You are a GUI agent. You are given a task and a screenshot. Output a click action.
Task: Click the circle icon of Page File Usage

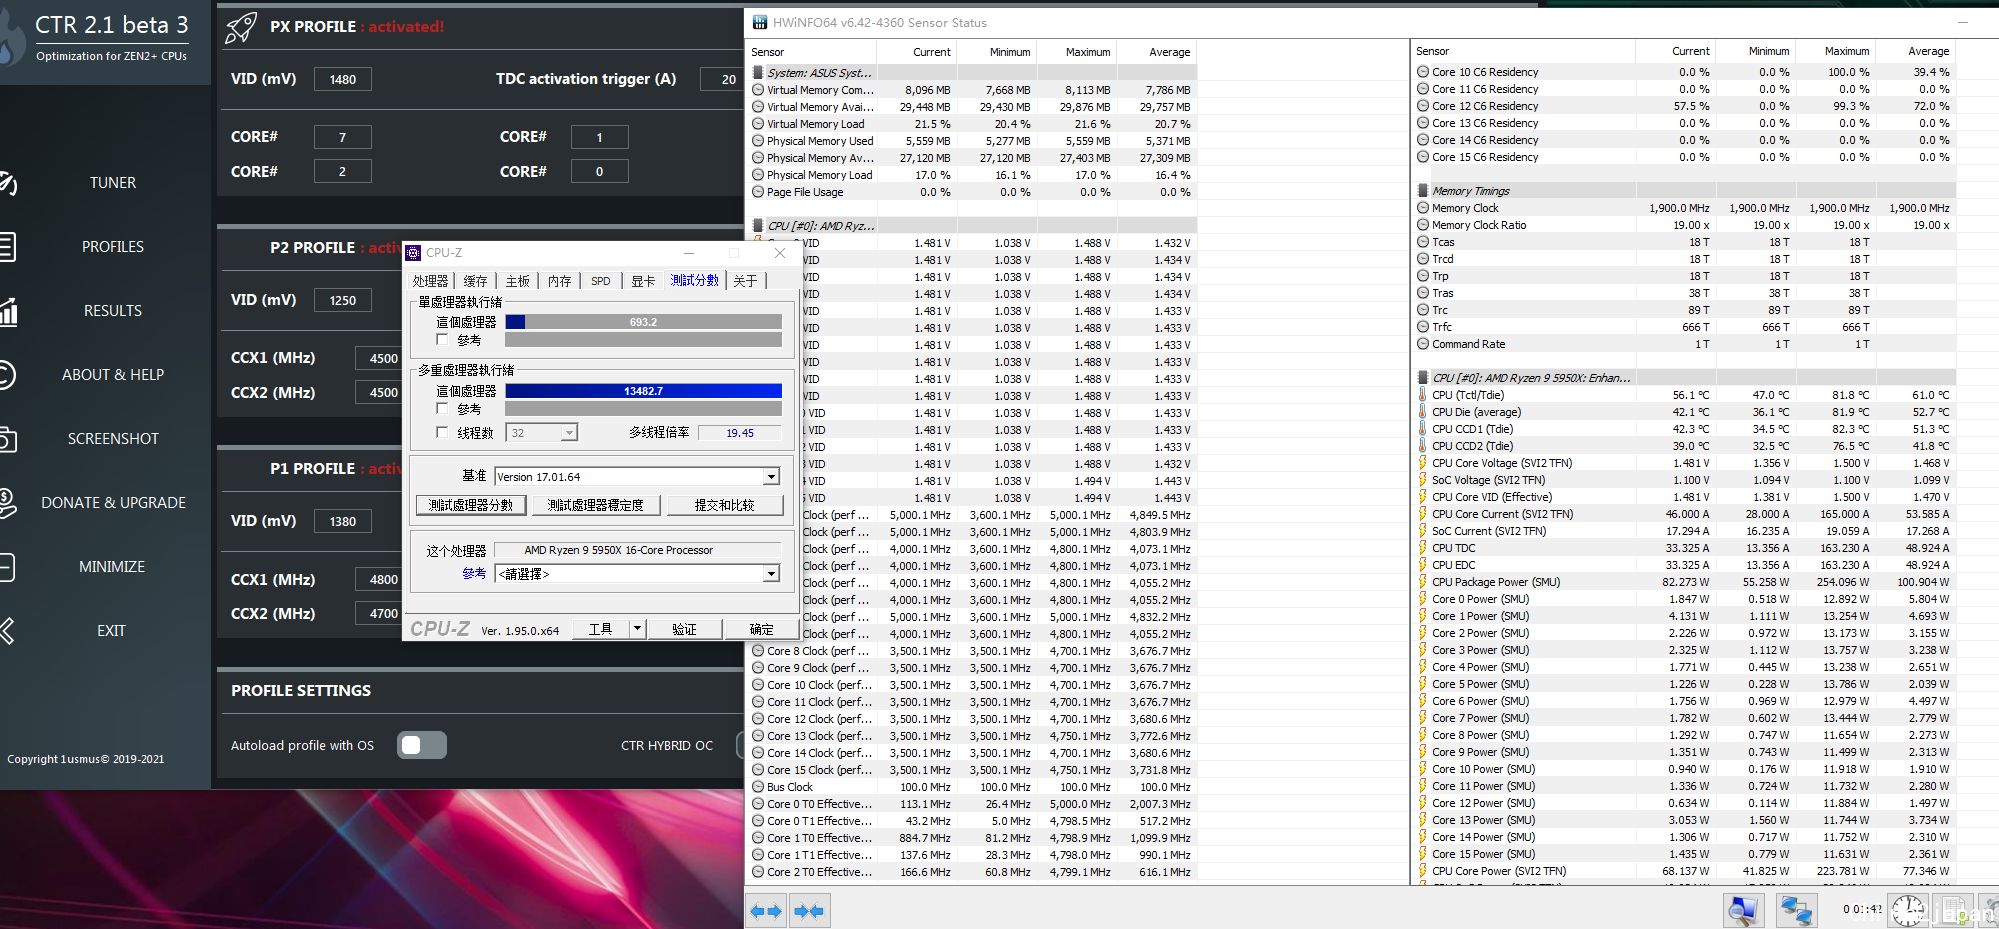[x=759, y=191]
